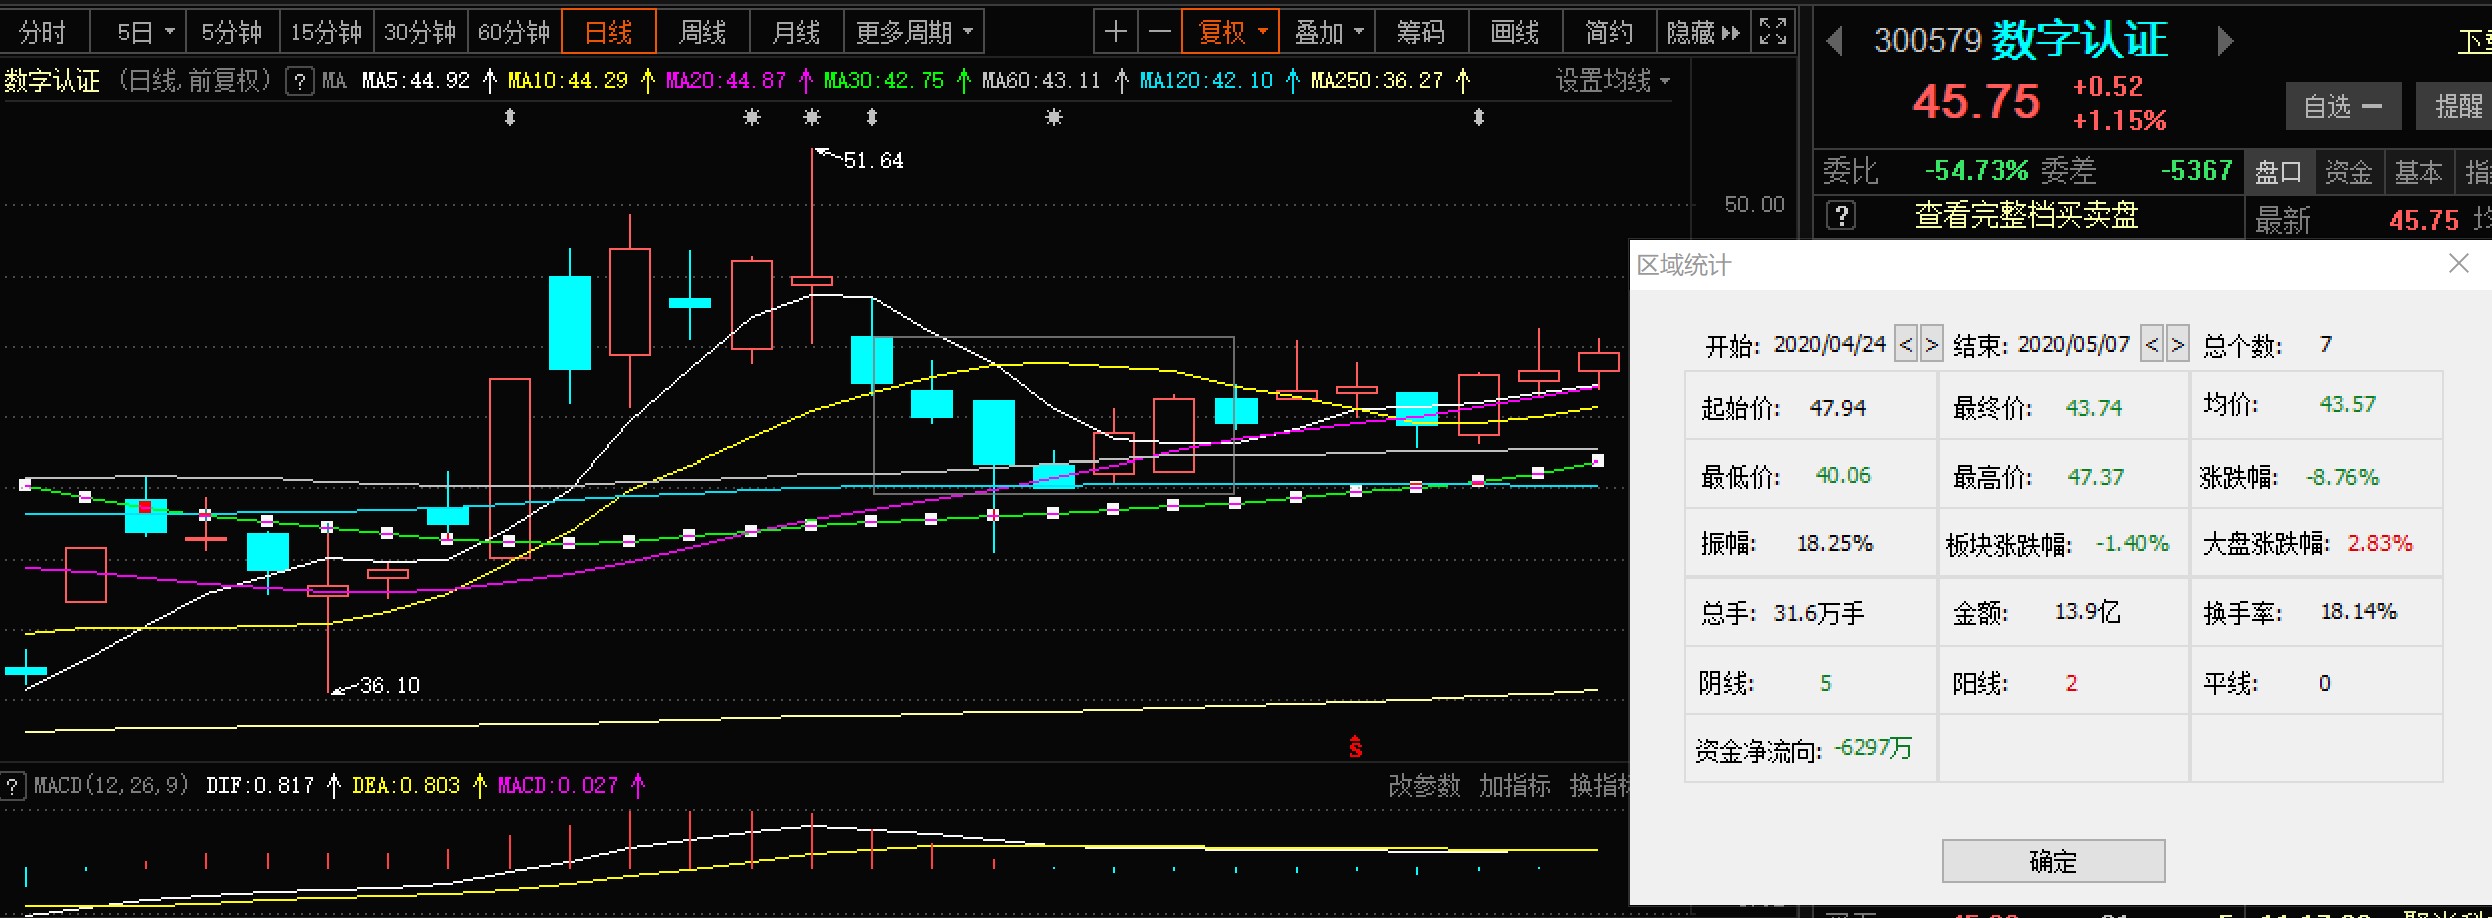2492x918 pixels.
Task: Set a 提醒 alert
Action: click(x=2454, y=106)
